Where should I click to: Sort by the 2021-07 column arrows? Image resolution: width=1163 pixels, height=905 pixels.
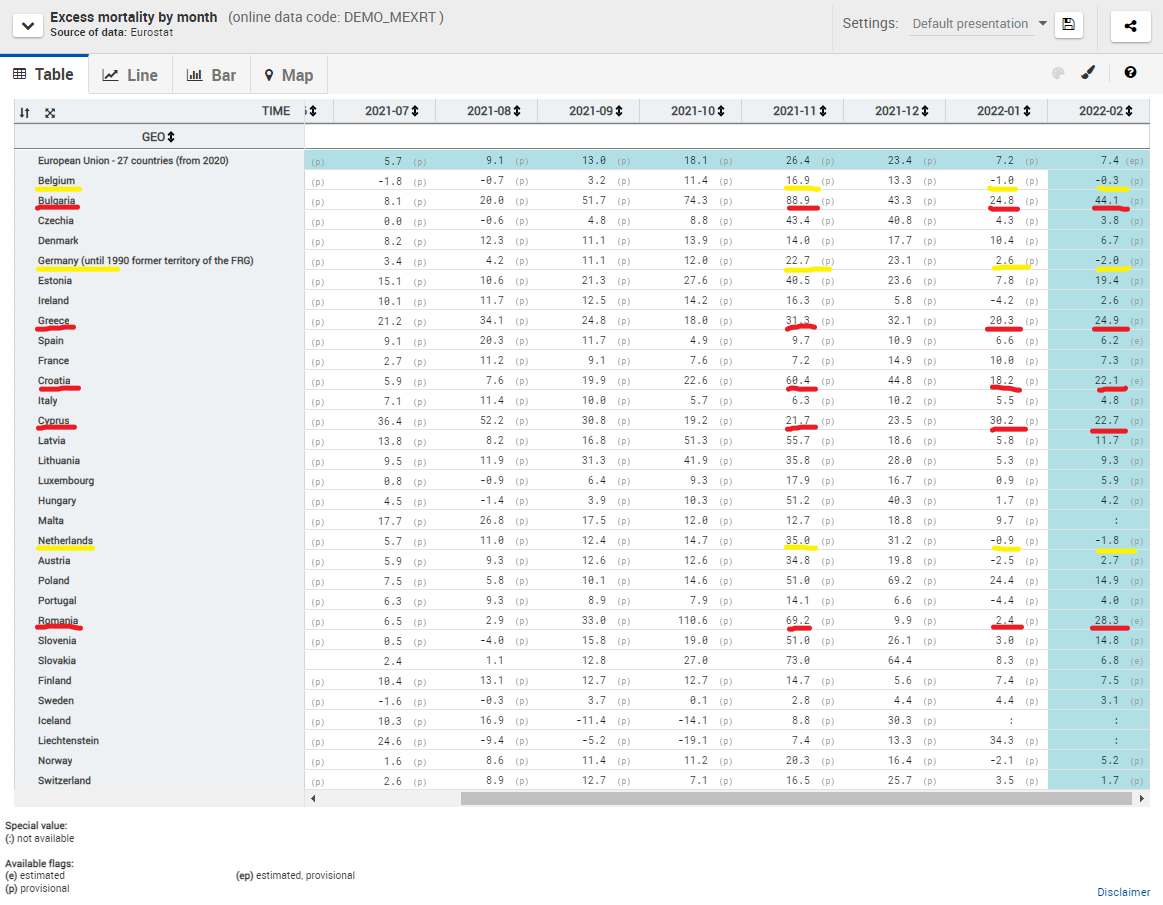point(415,111)
